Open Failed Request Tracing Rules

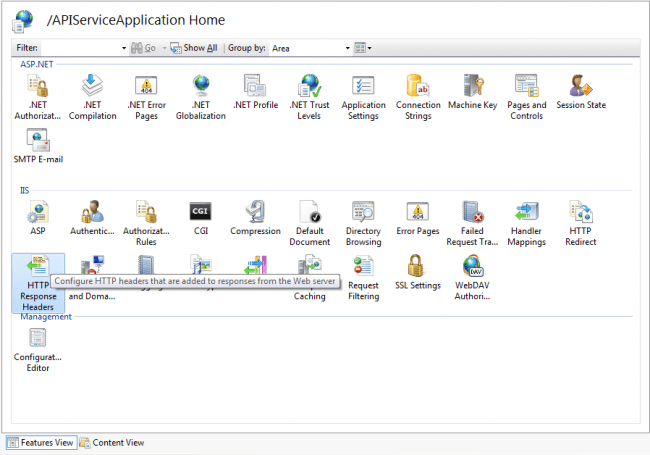[472, 223]
